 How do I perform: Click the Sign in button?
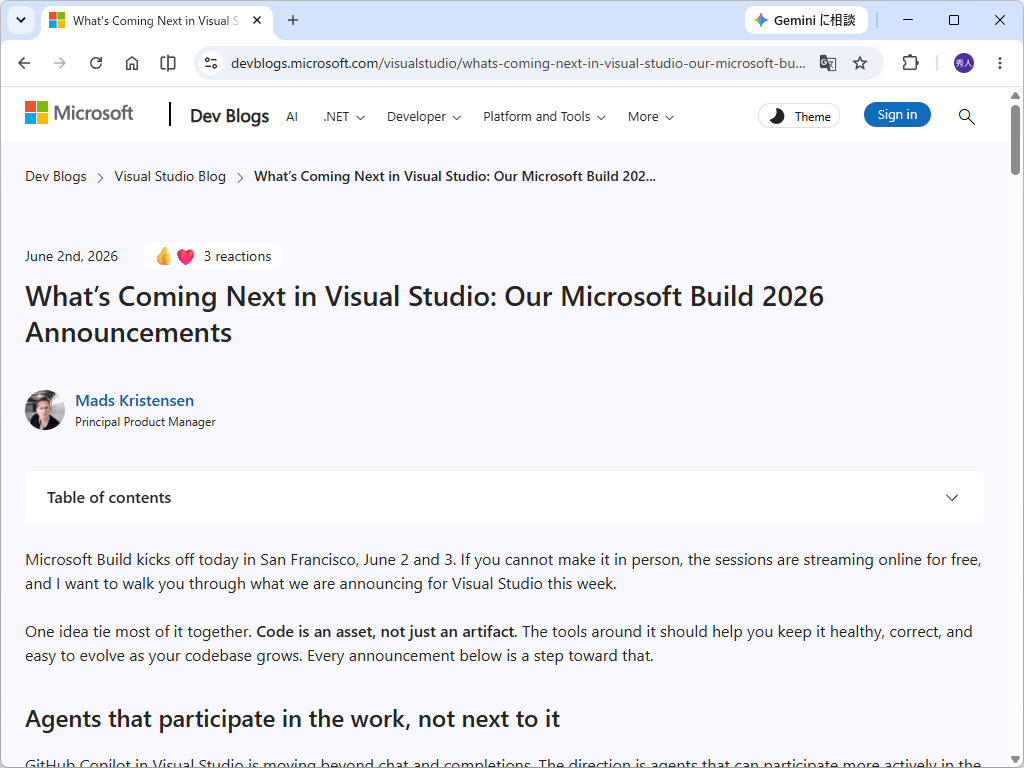pyautogui.click(x=897, y=115)
